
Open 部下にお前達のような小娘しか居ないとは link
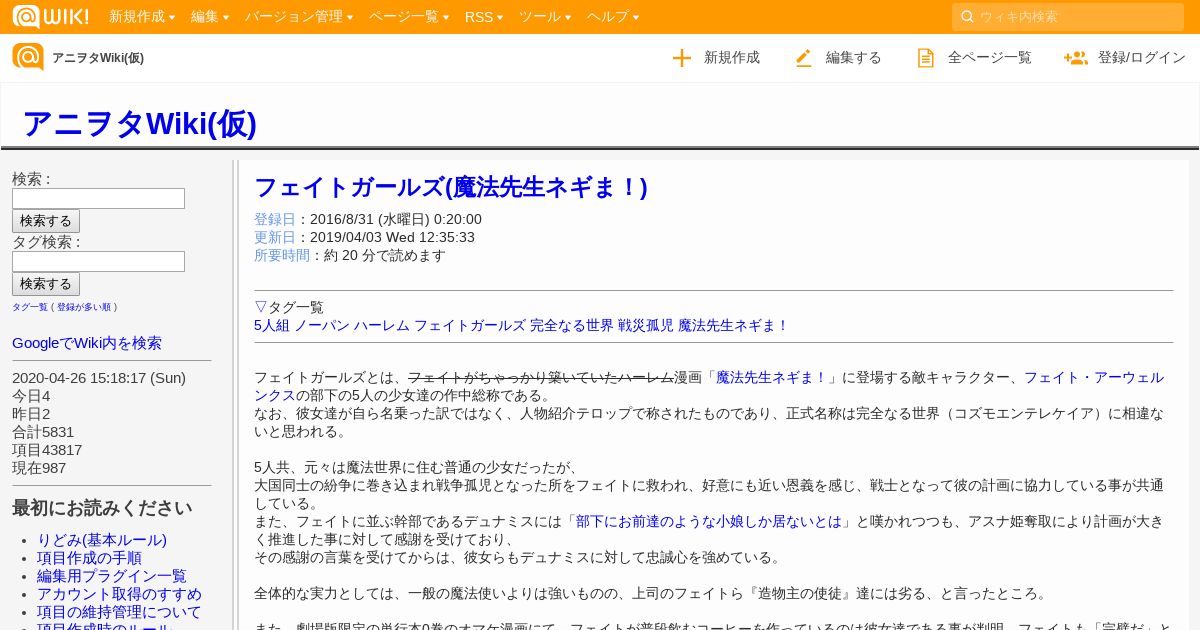tap(709, 521)
